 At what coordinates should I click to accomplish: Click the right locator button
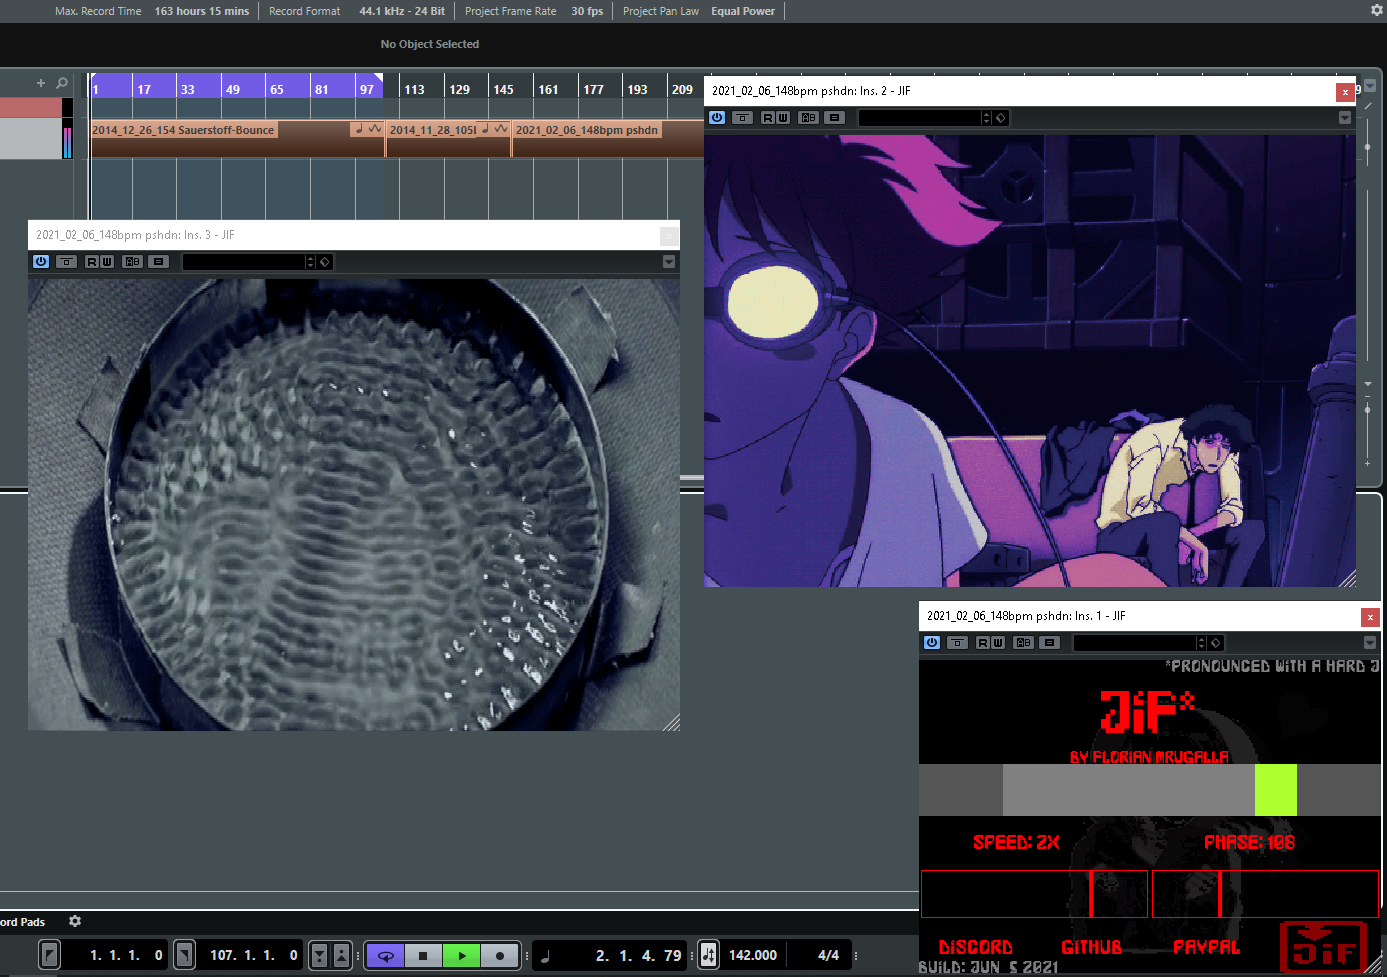(x=185, y=955)
